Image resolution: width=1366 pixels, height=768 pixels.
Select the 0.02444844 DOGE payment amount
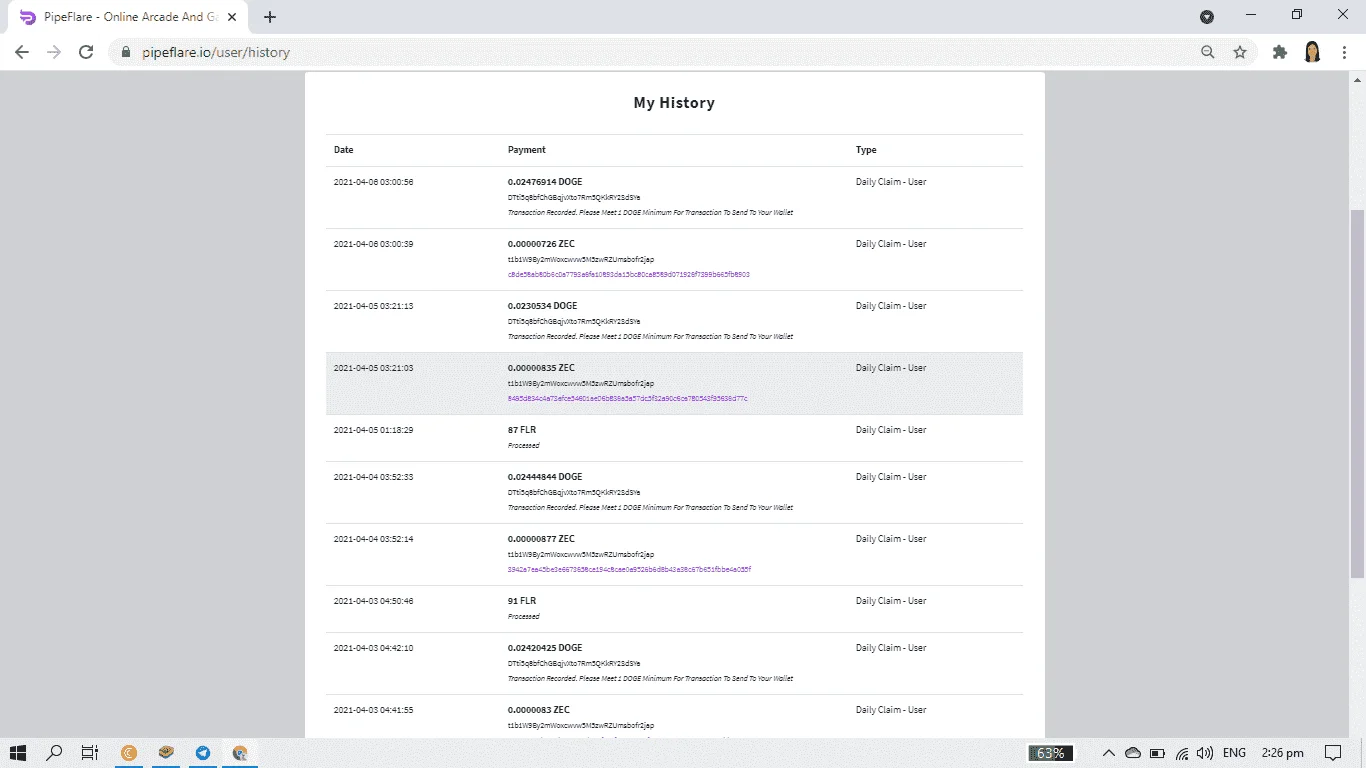tap(545, 477)
